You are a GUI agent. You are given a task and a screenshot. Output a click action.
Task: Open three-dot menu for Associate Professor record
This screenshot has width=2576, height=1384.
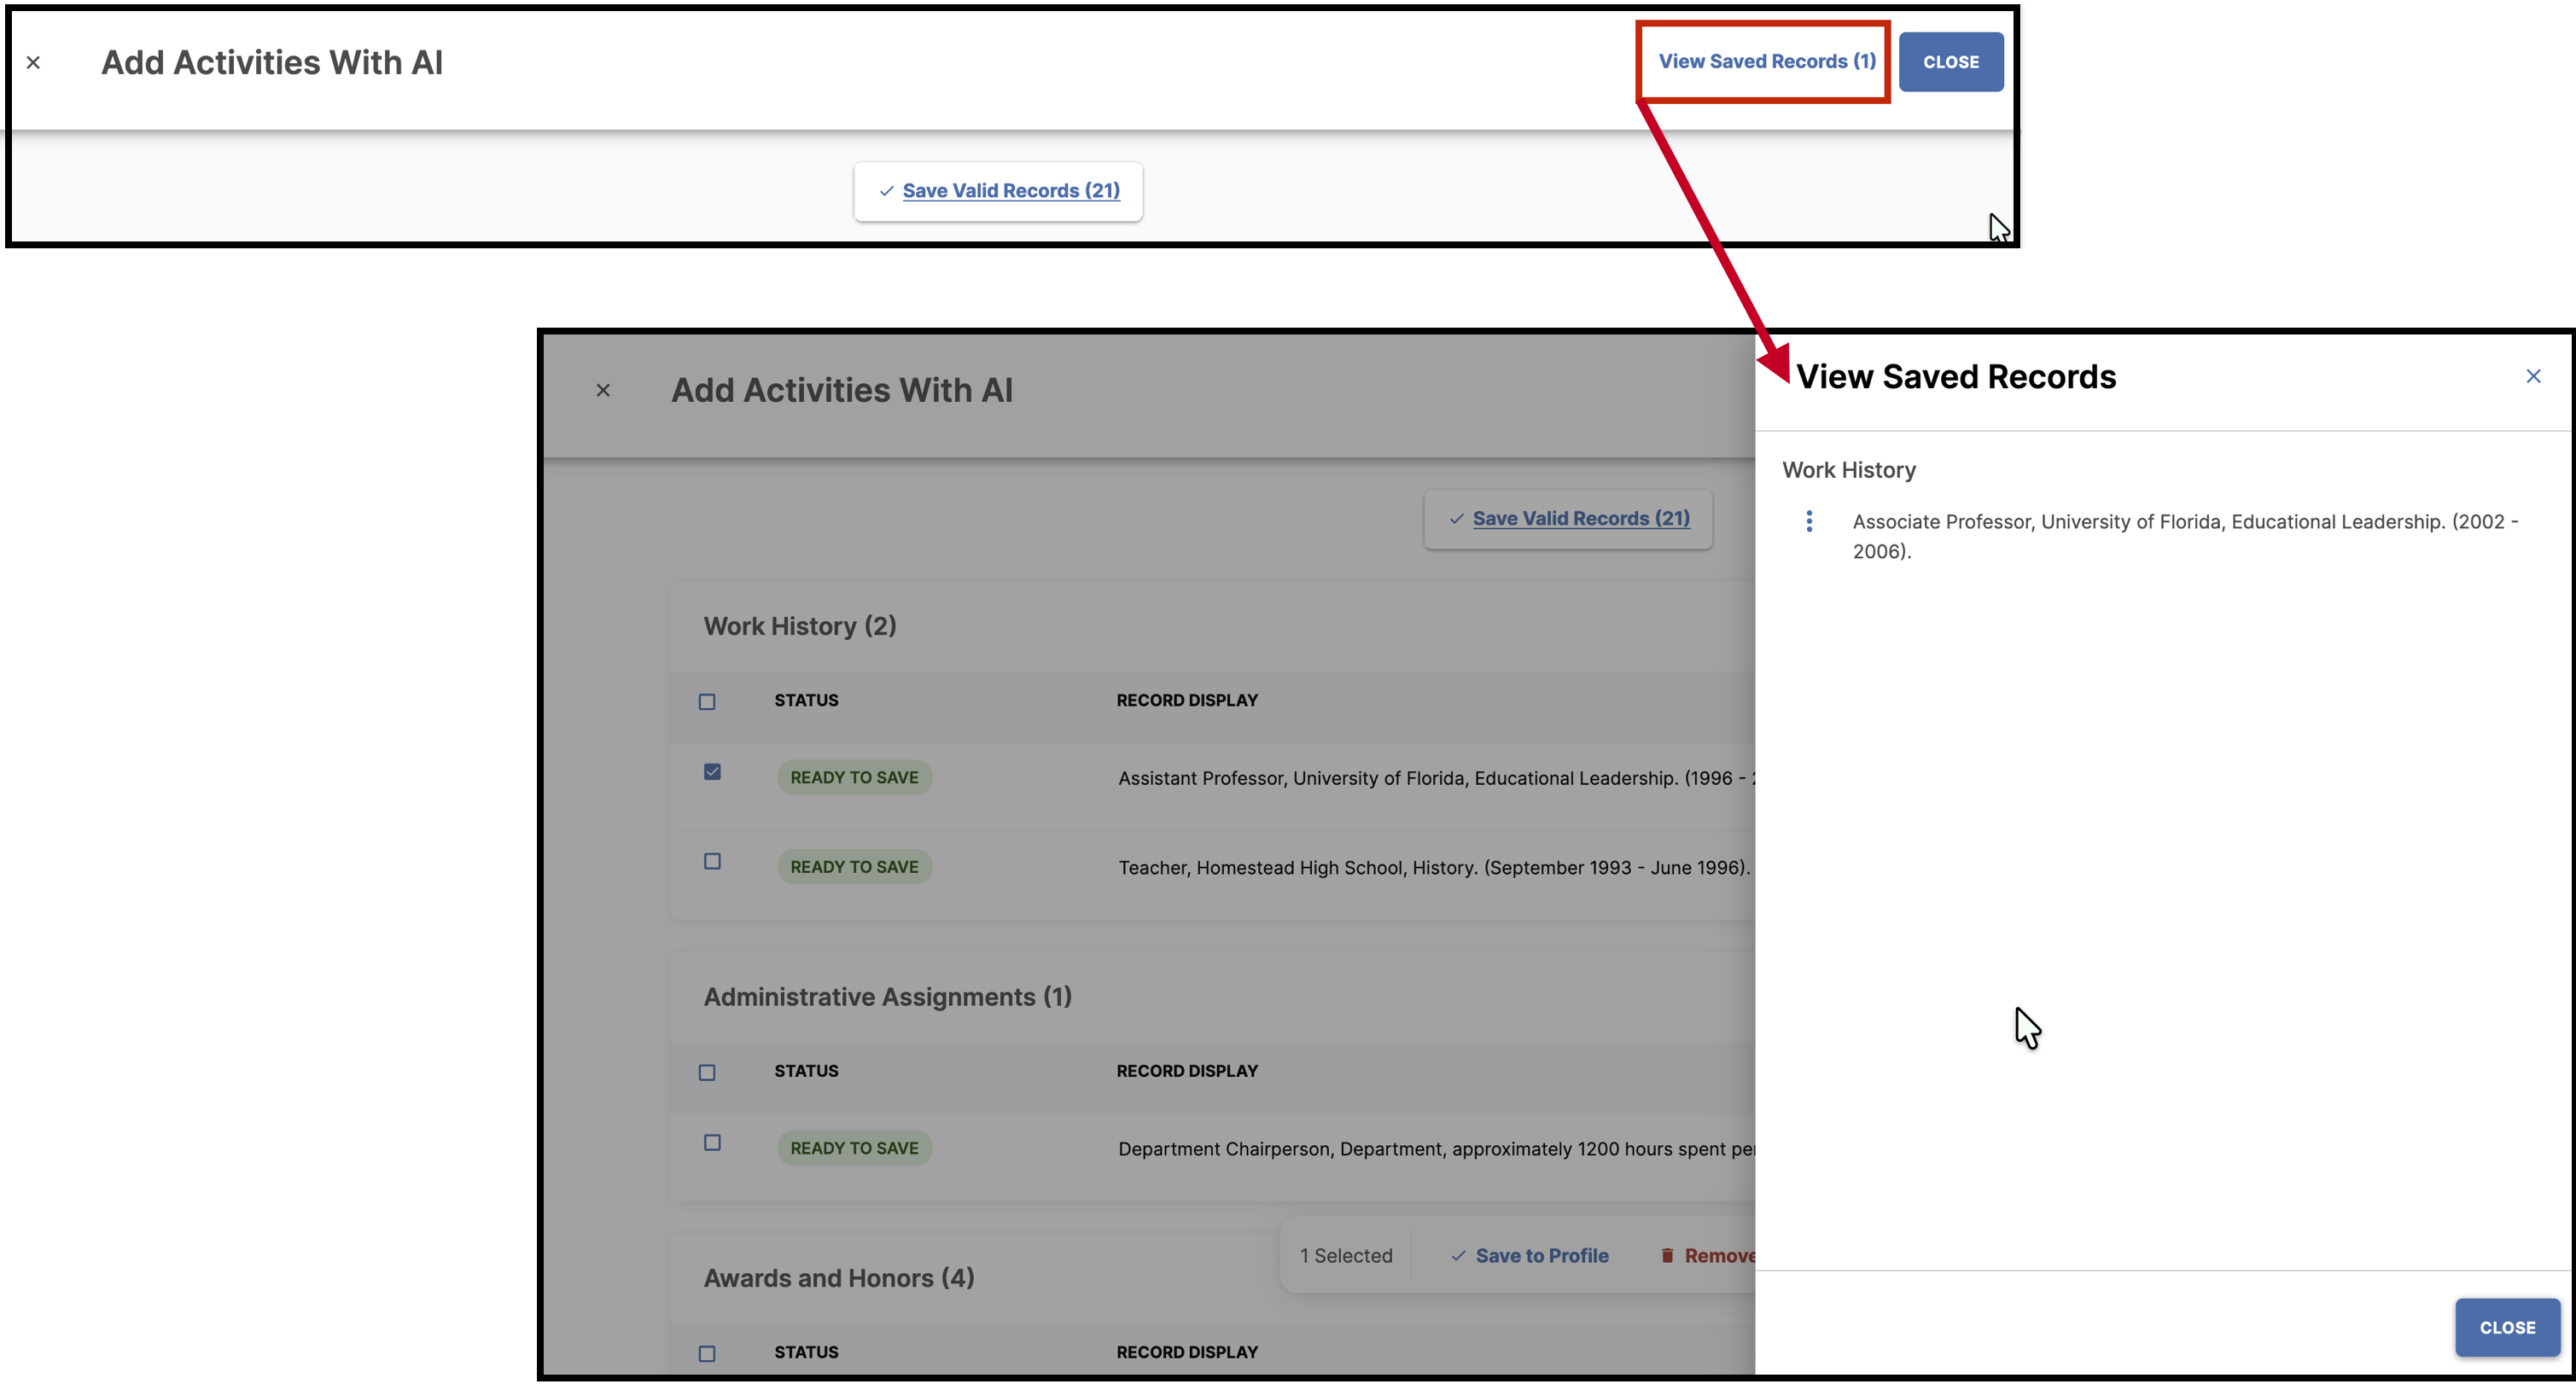coord(1808,521)
